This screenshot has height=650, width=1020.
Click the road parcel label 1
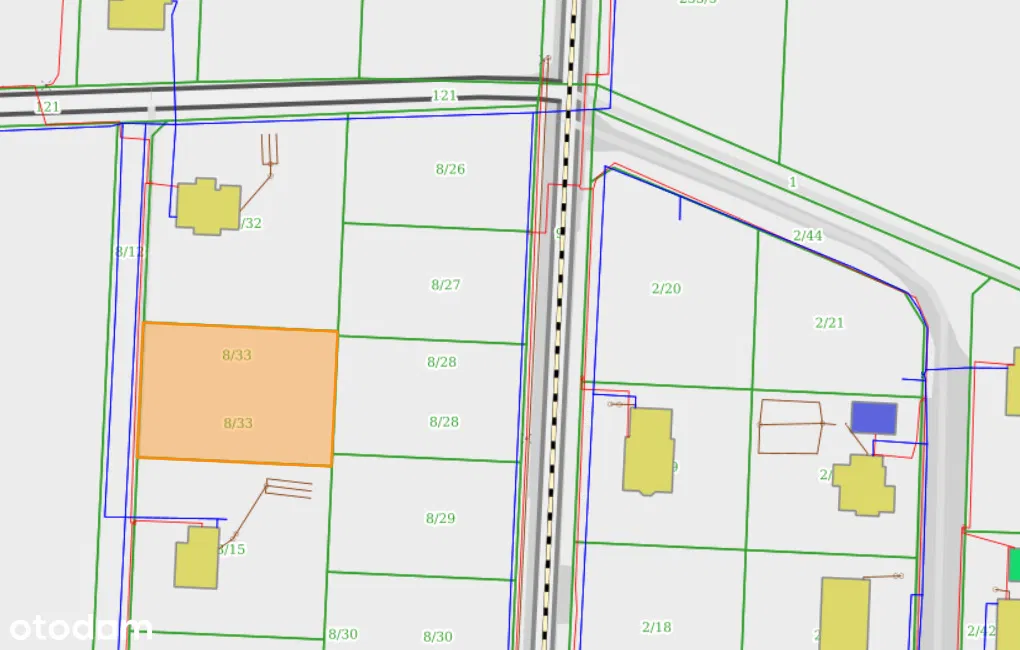[793, 183]
